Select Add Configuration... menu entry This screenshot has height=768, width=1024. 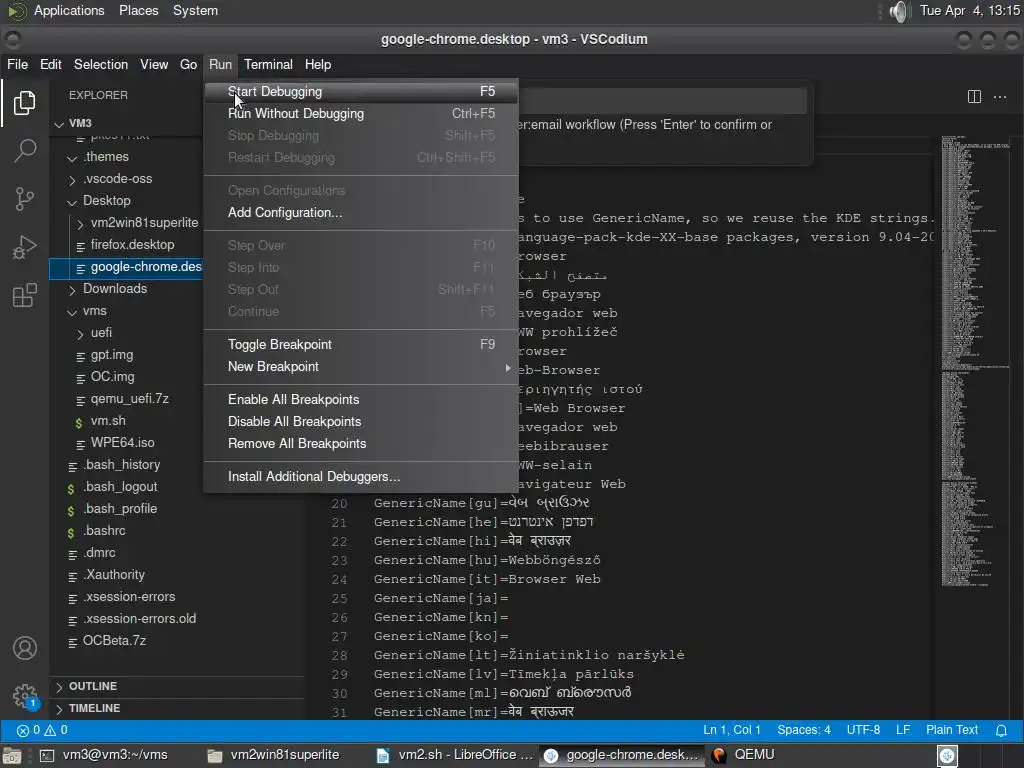(x=361, y=213)
